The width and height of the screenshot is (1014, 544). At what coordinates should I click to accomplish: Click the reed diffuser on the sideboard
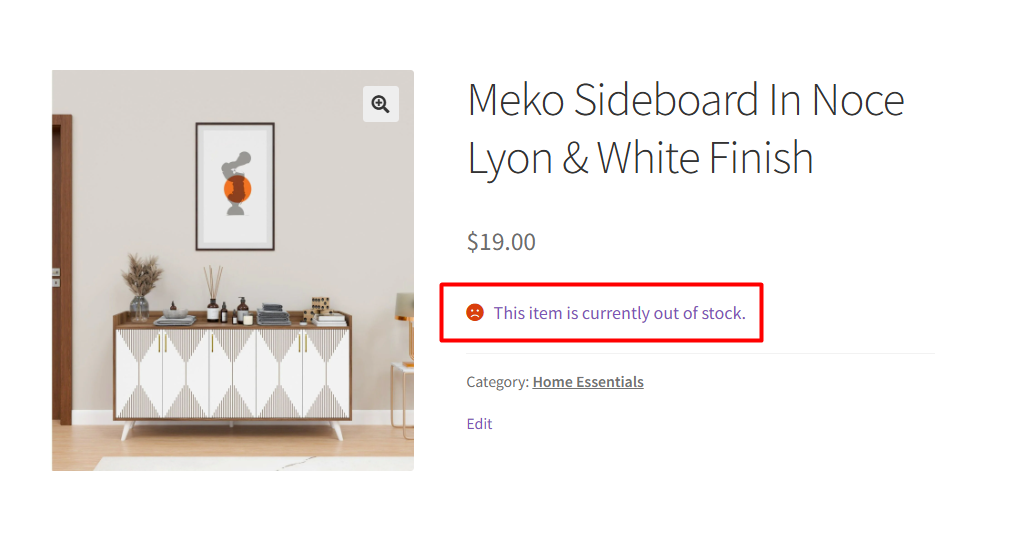[213, 295]
